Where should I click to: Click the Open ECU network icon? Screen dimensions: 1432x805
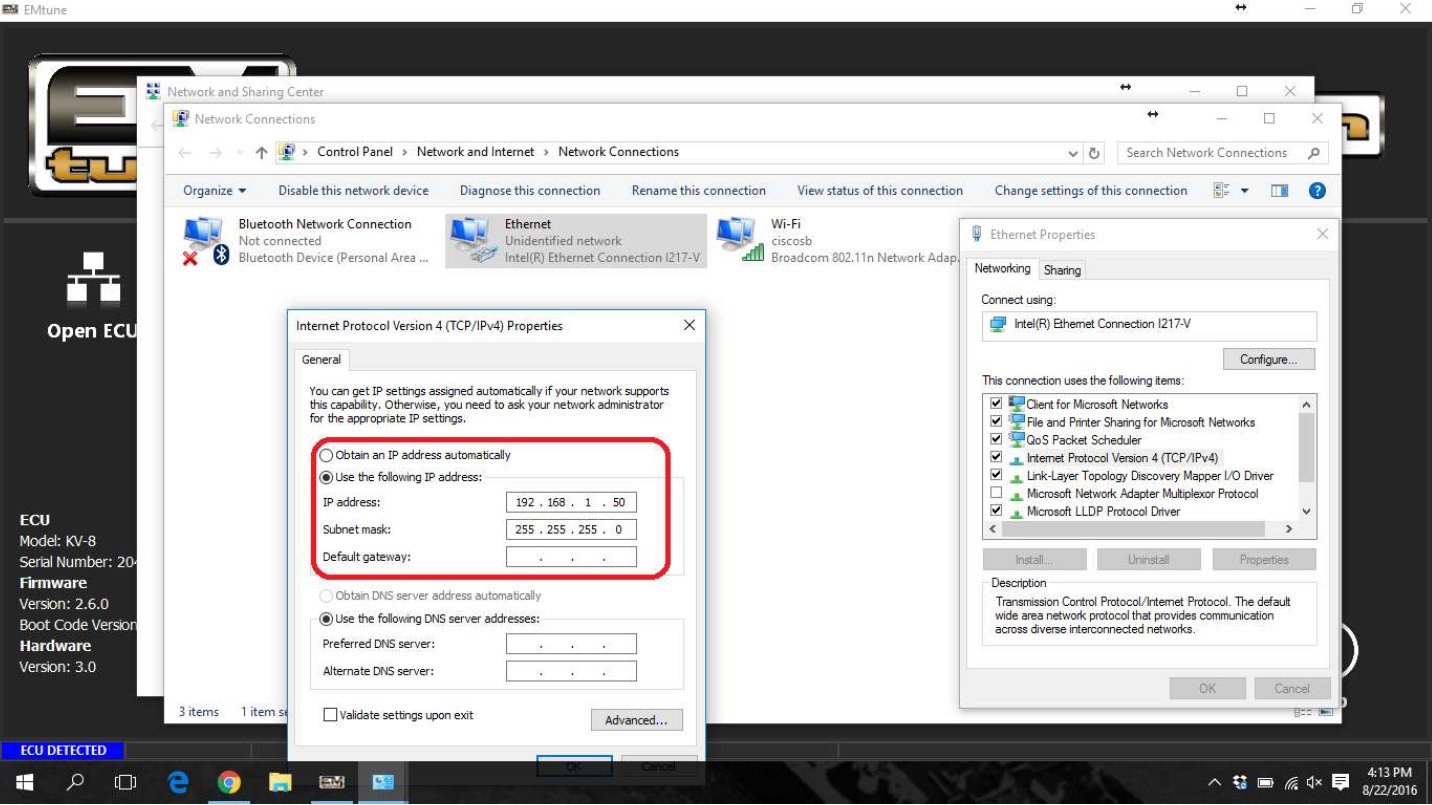[x=93, y=278]
